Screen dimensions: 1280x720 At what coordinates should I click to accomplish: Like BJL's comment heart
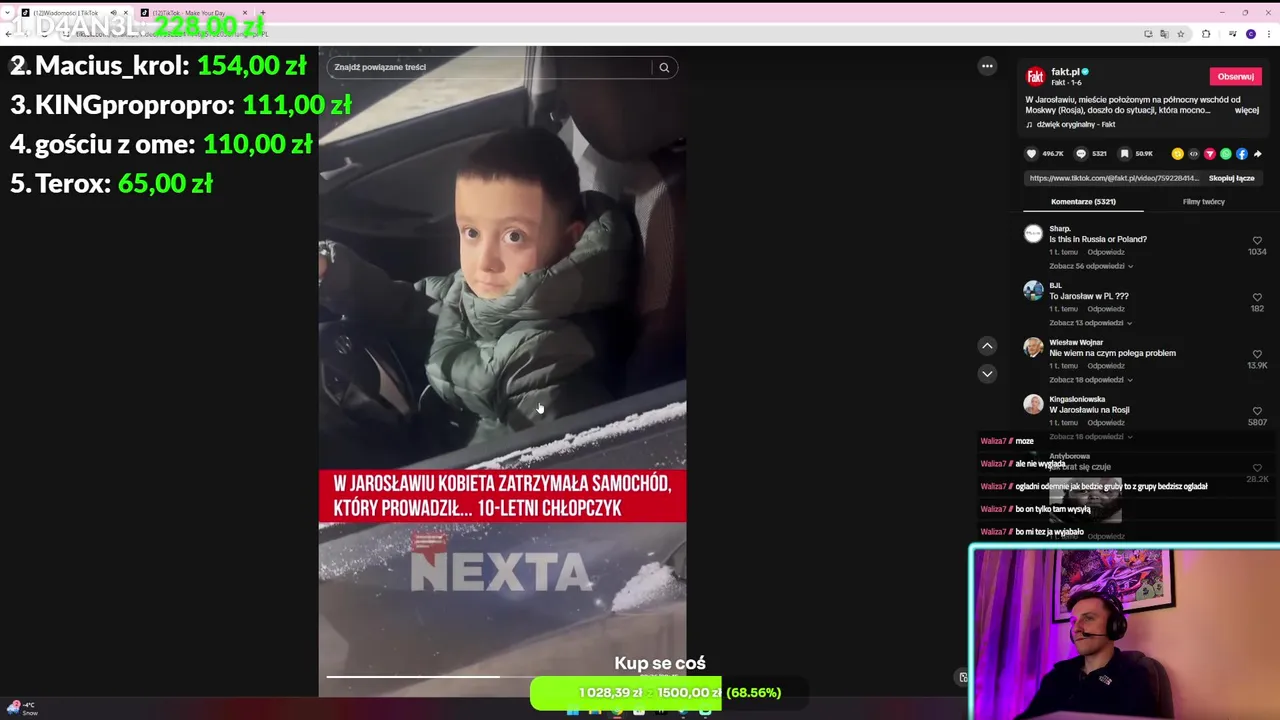pos(1257,298)
